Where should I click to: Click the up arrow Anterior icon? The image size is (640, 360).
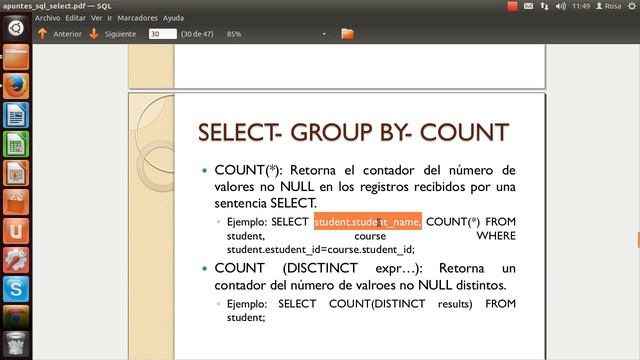[x=42, y=34]
